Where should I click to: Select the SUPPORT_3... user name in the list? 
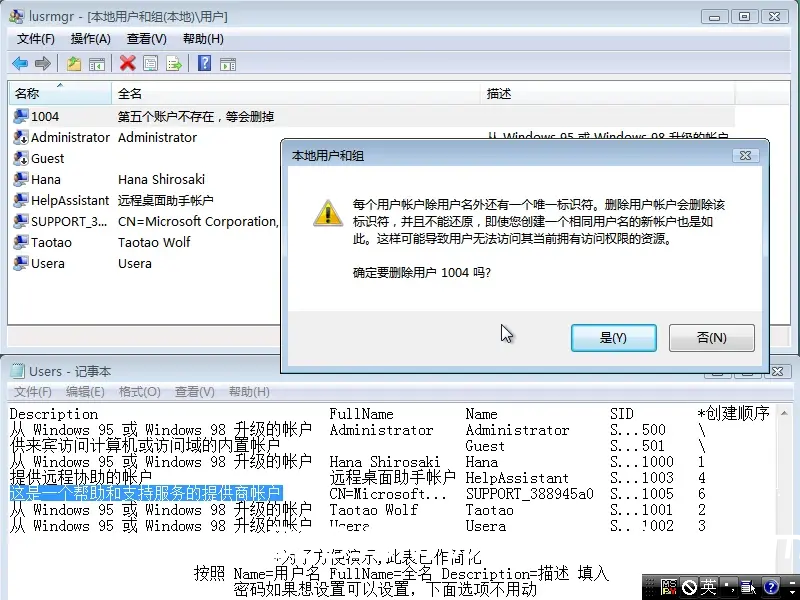[69, 221]
